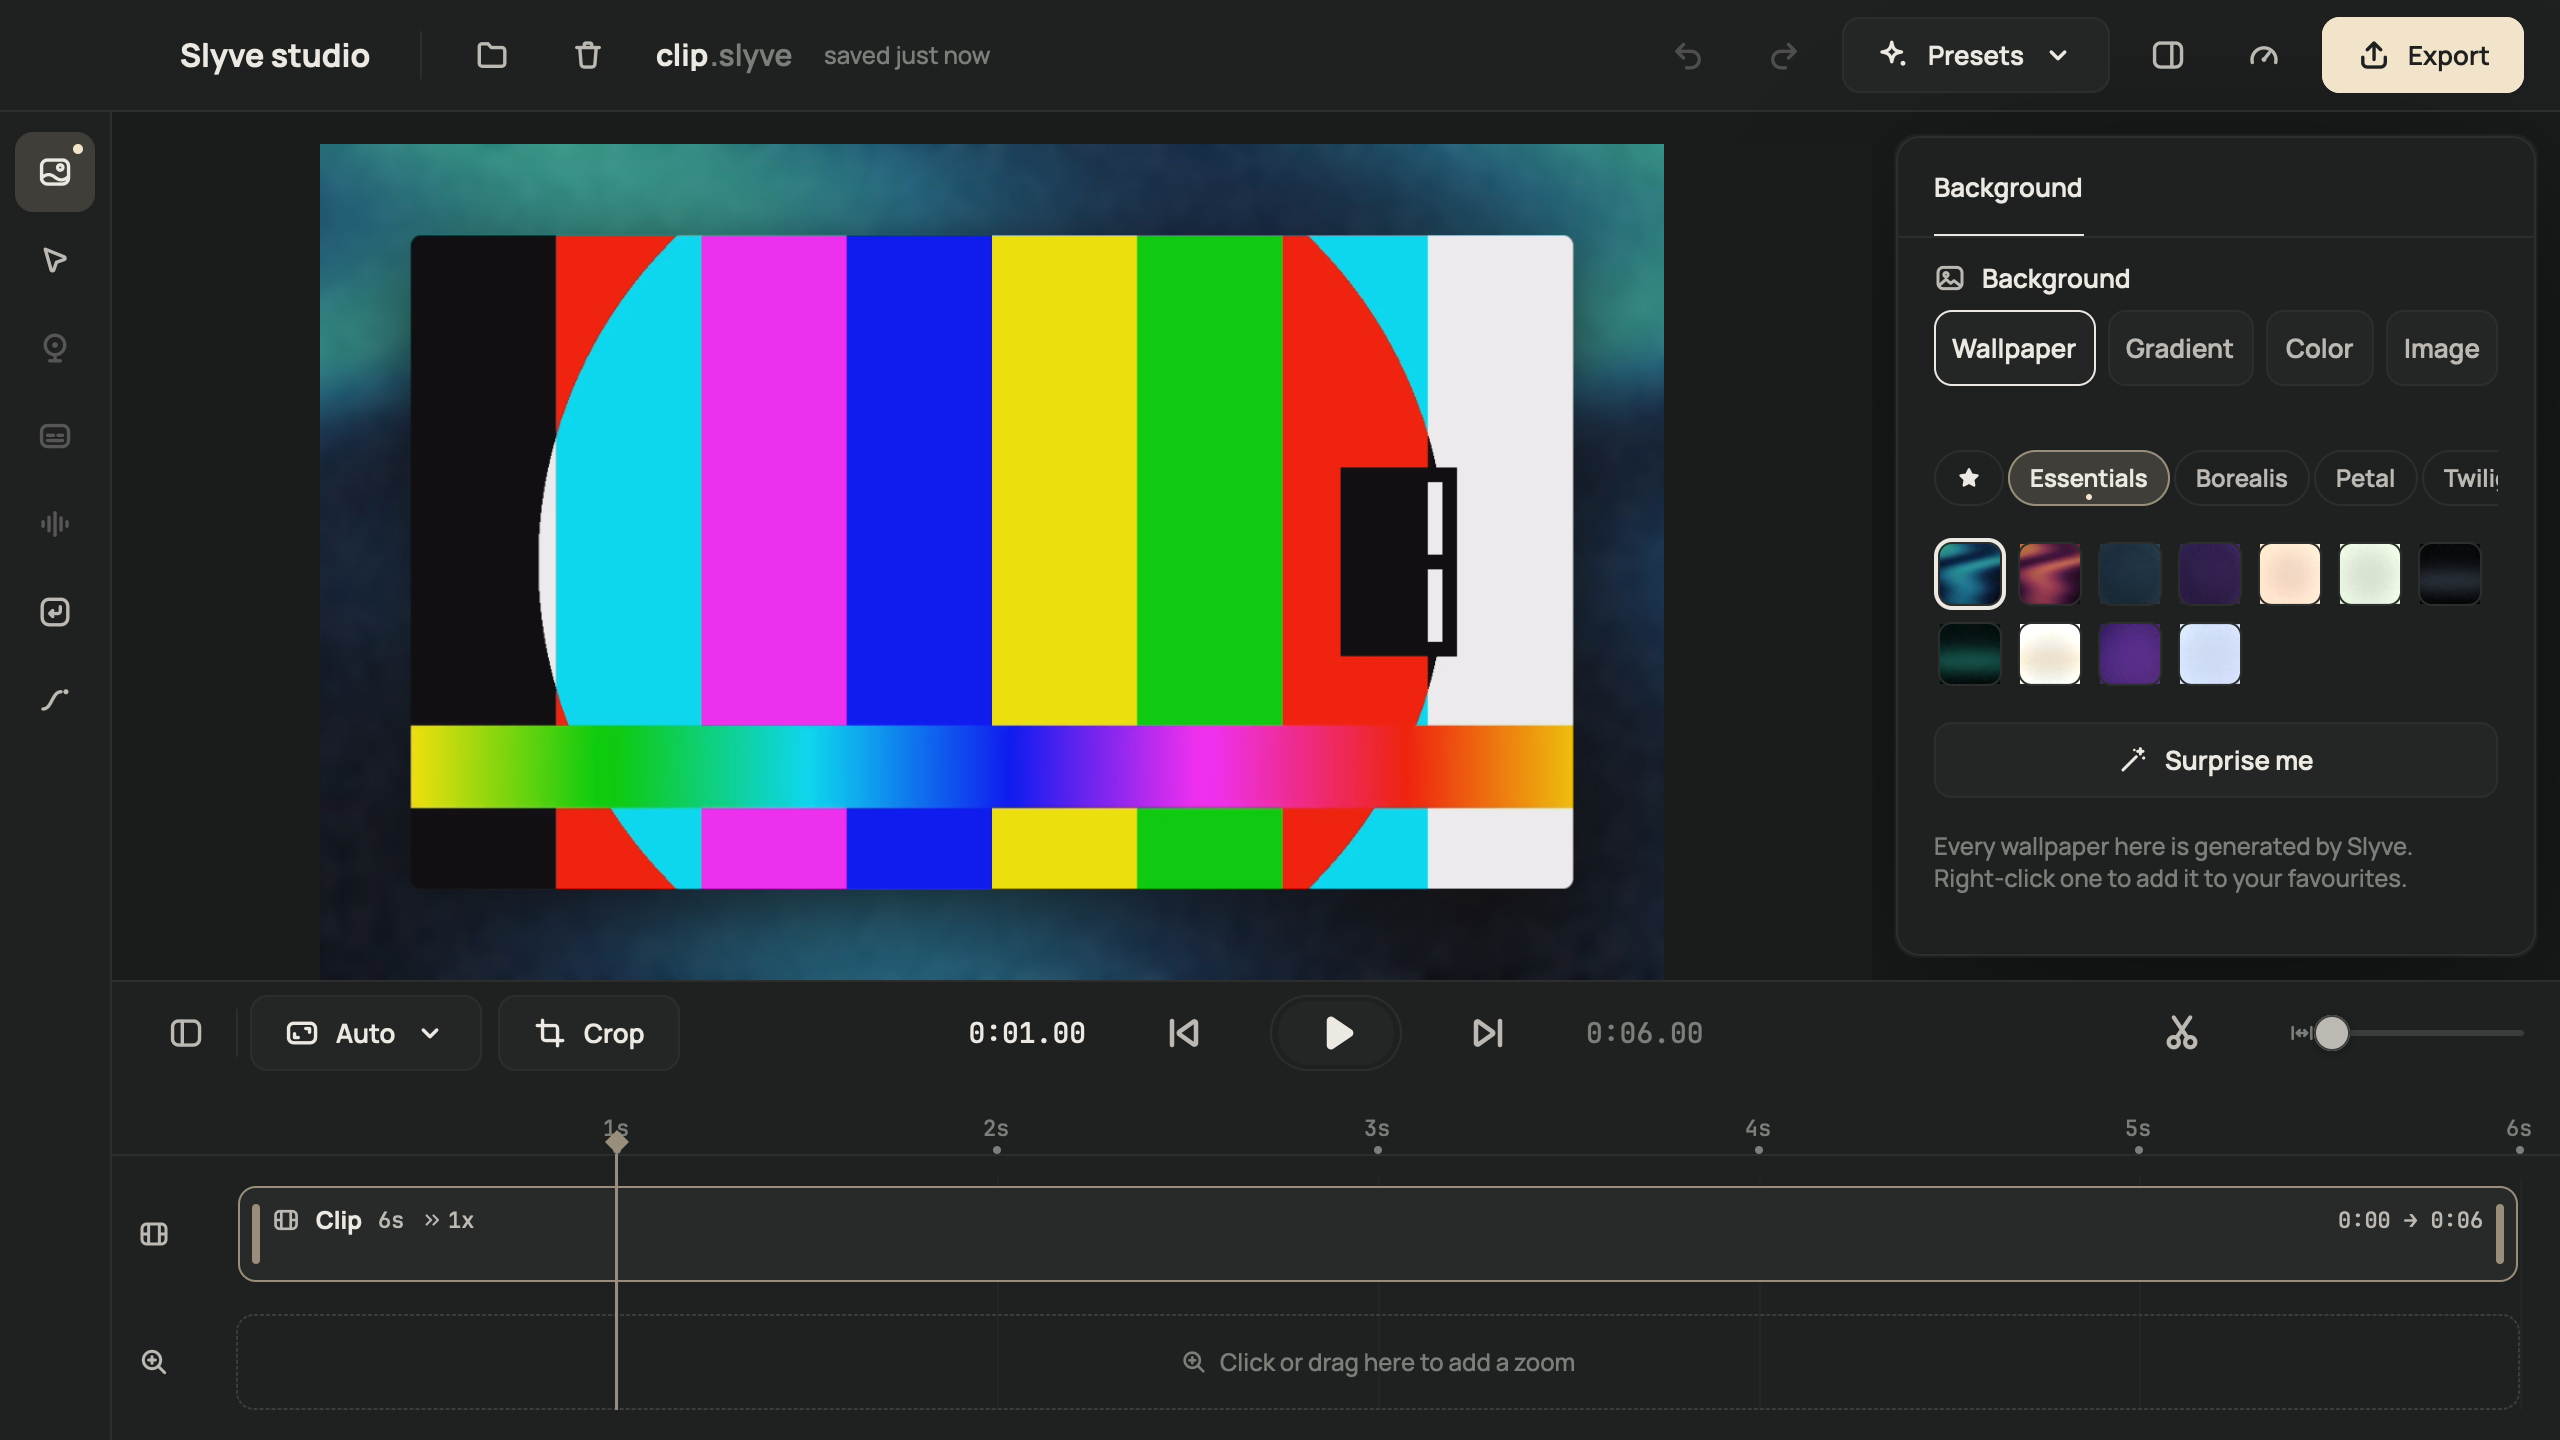The width and height of the screenshot is (2560, 1440).
Task: Choose the Gradient background type
Action: 2180,348
